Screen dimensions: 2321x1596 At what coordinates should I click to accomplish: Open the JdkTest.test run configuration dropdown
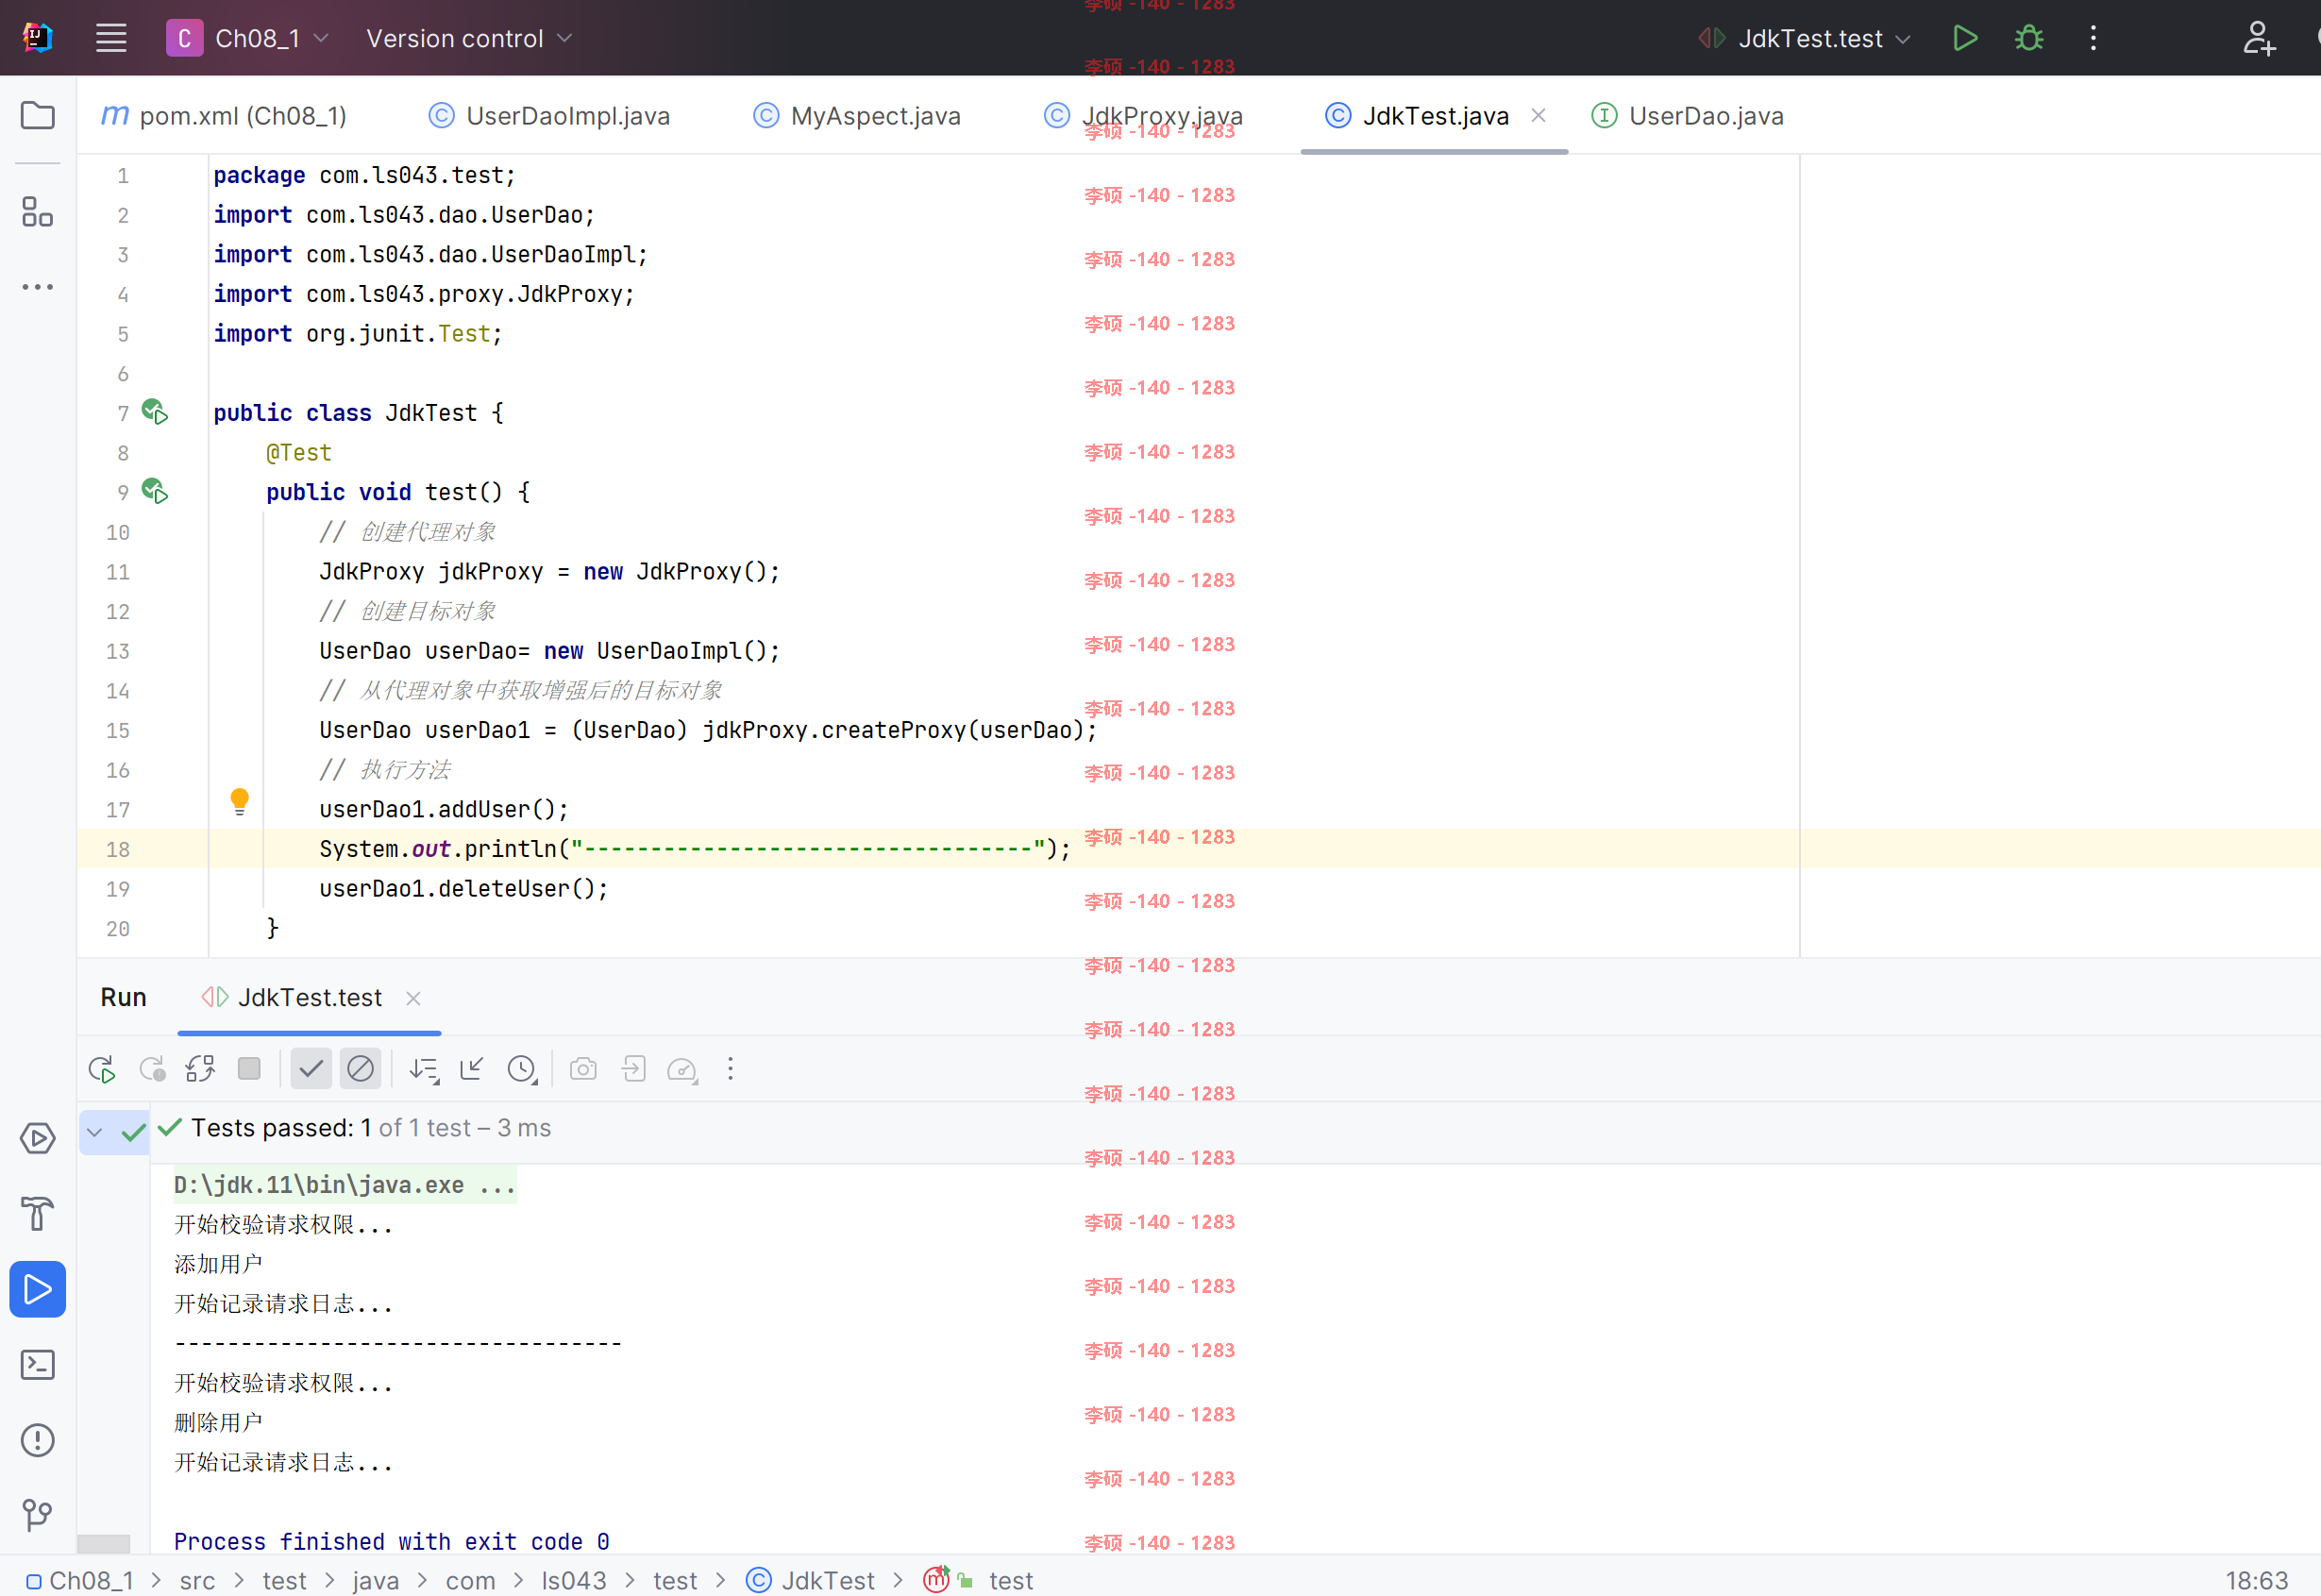[x=1806, y=38]
